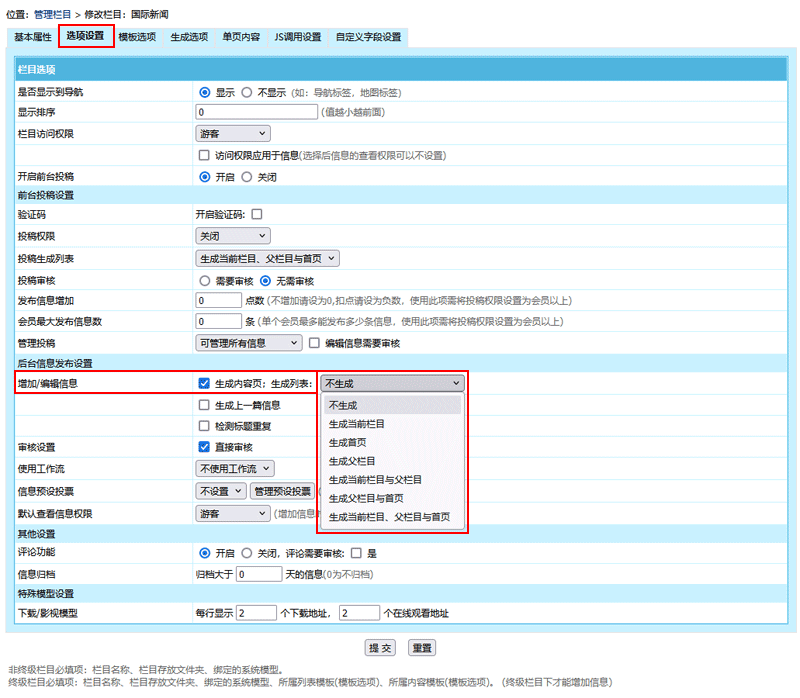Screen dimensions: 800x698
Task: Choose 生成首页 from the open list
Action: tap(347, 442)
